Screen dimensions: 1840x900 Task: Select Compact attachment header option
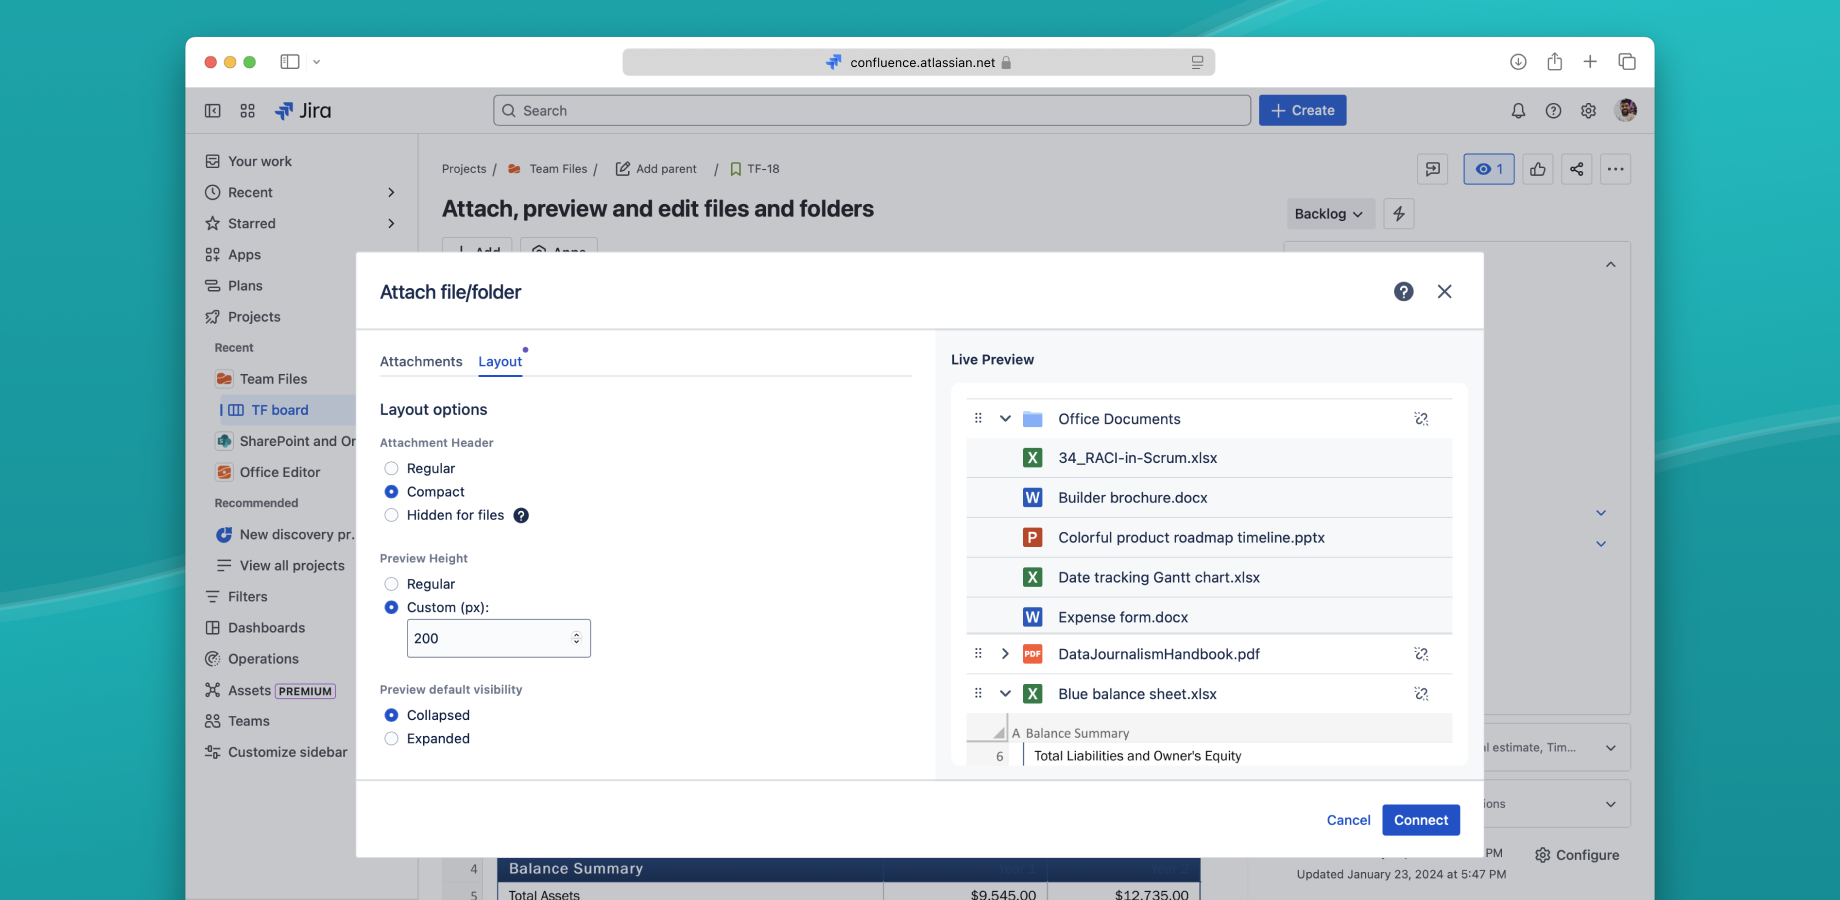[391, 492]
